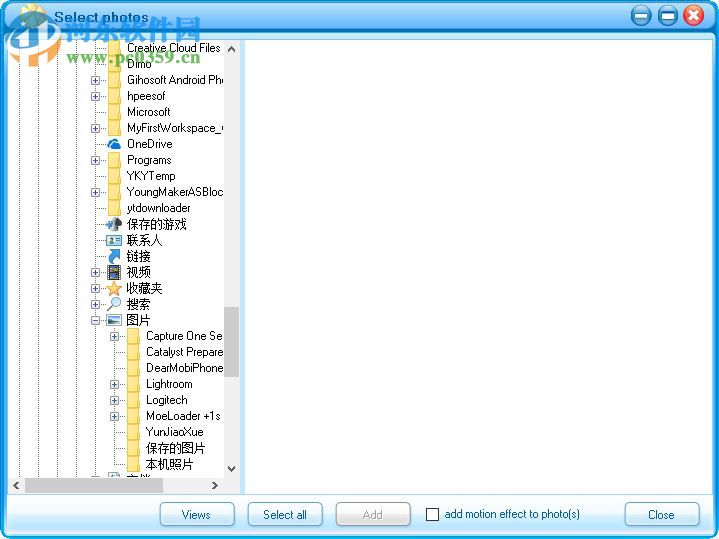The width and height of the screenshot is (719, 539).
Task: Select the Dimo folder
Action: (x=139, y=64)
